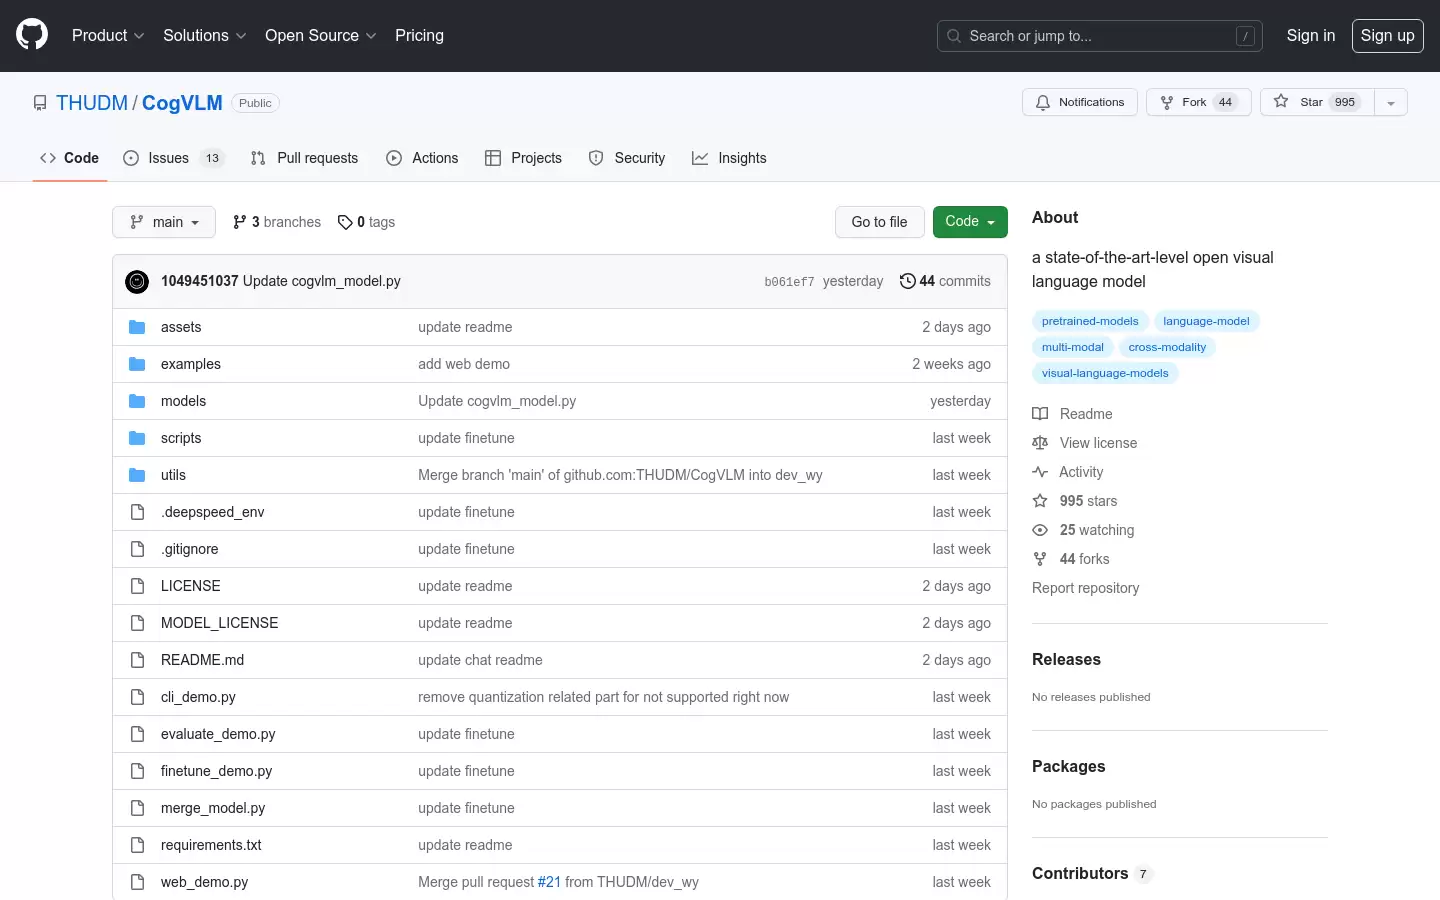
Task: Open the pretrained-models topic tag
Action: (x=1090, y=321)
